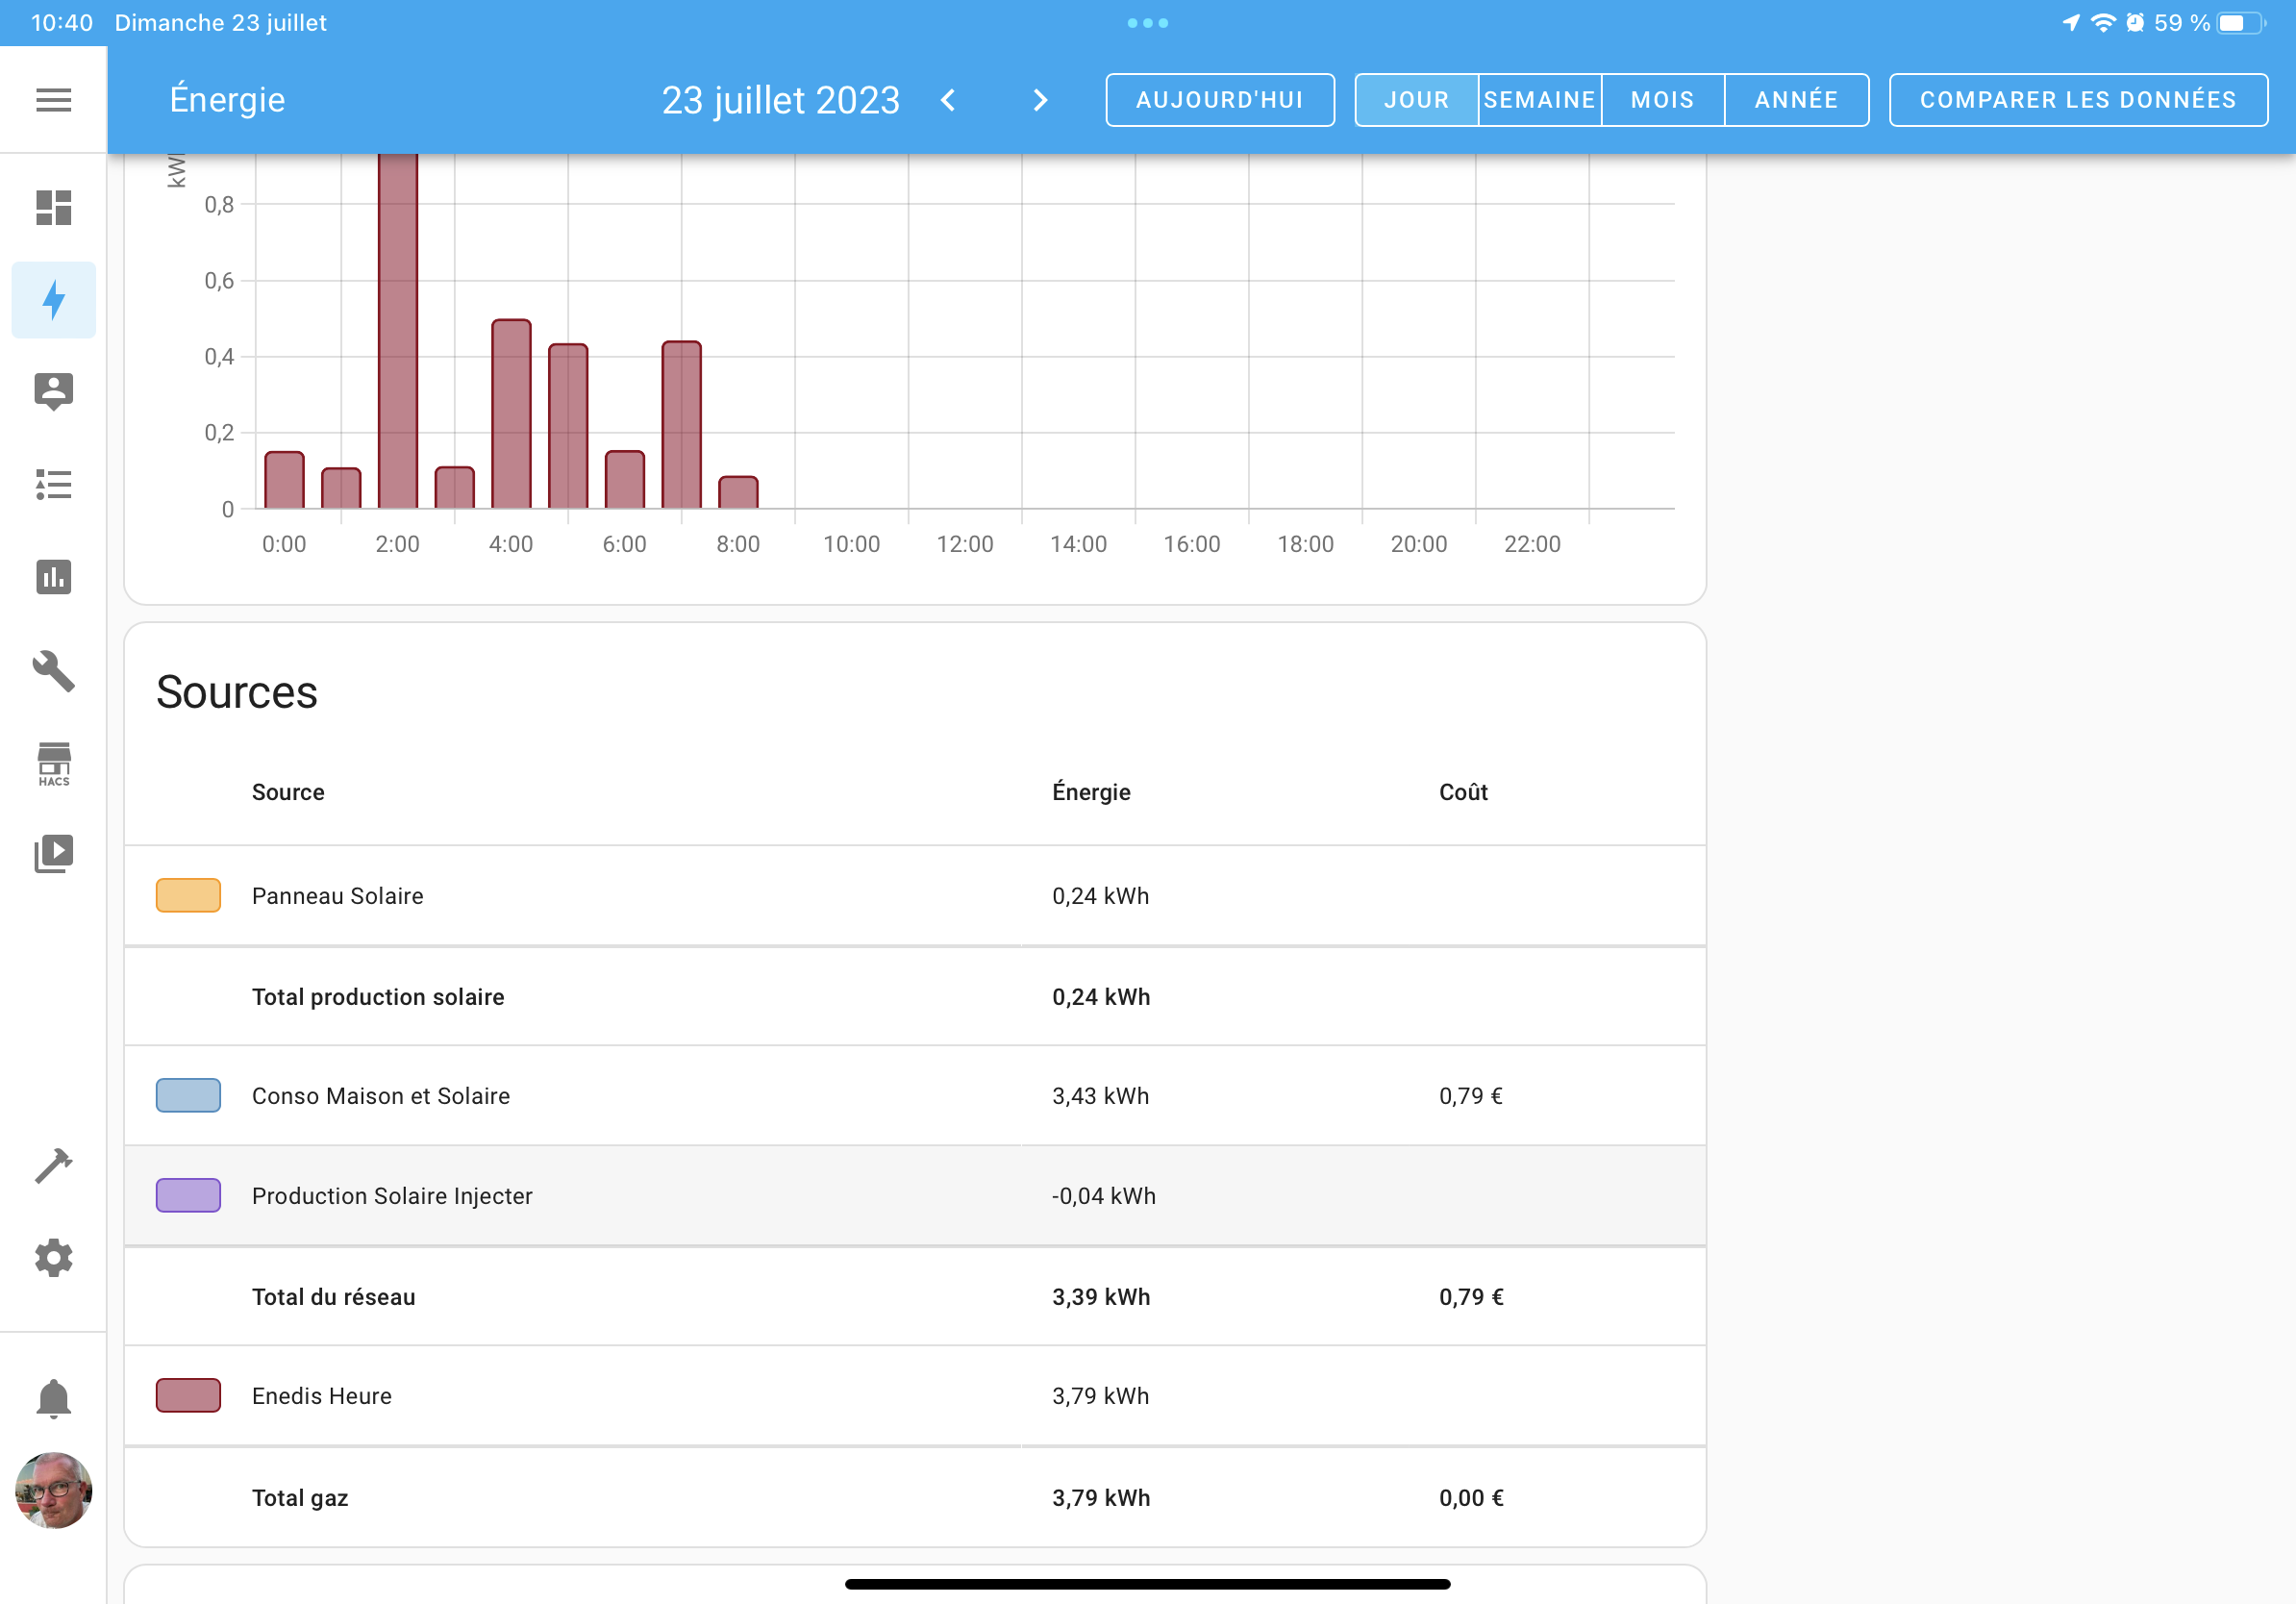Tap the Production Solaire Injecter purple swatch
This screenshot has height=1604, width=2296.
tap(188, 1195)
